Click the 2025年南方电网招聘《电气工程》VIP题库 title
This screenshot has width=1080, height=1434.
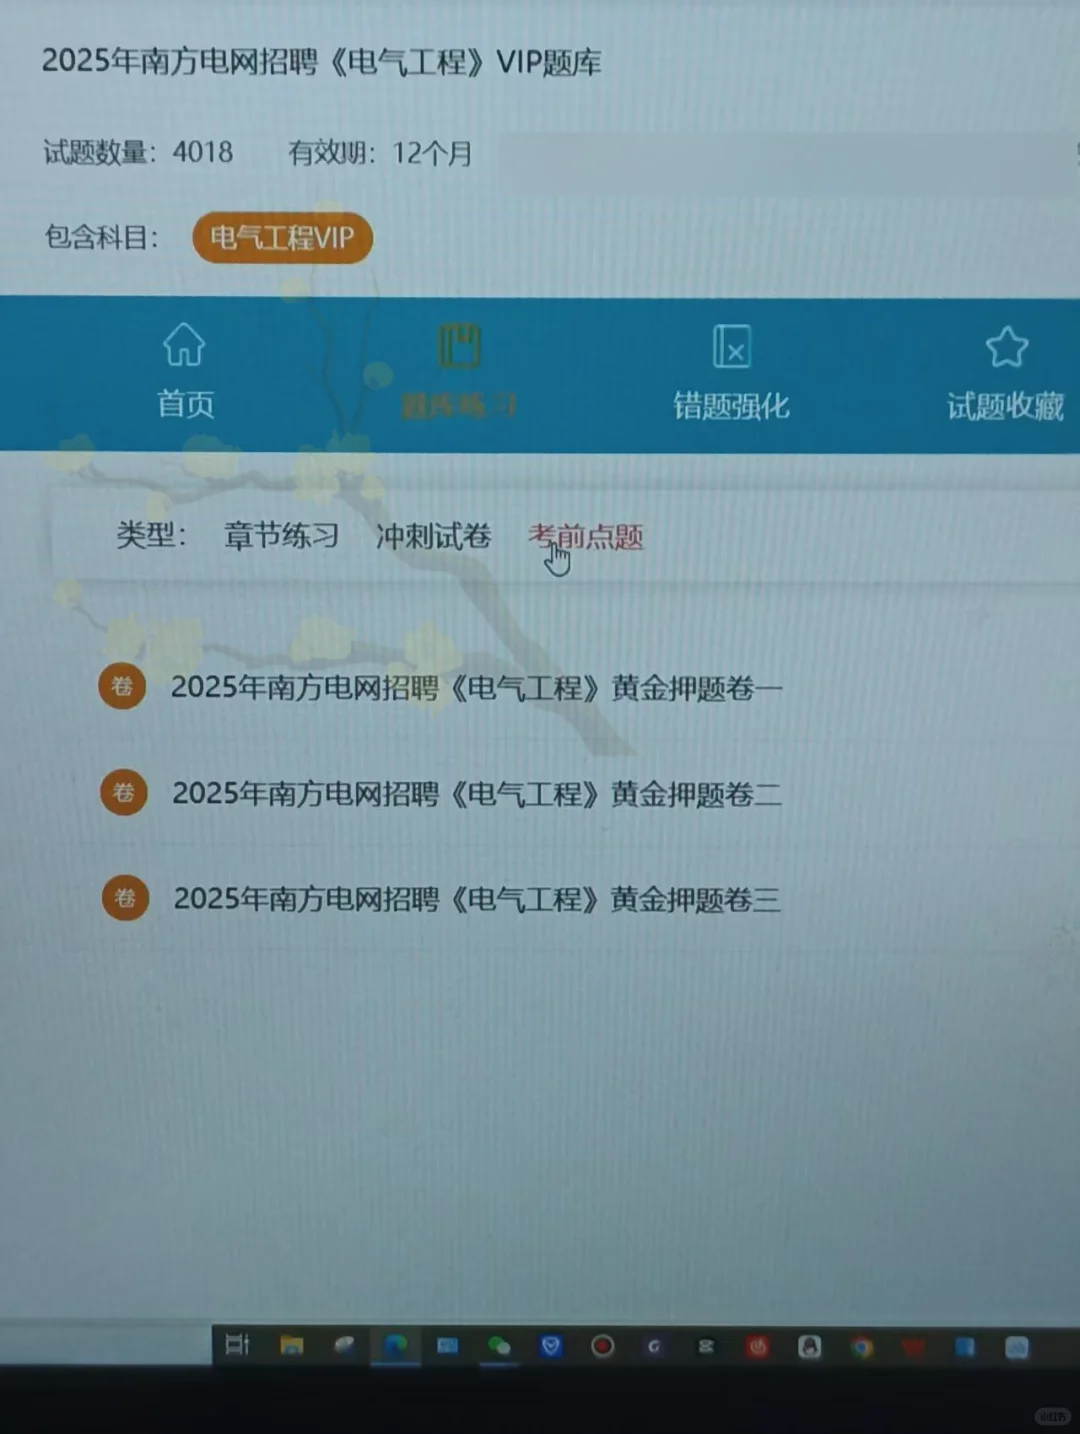[x=321, y=61]
